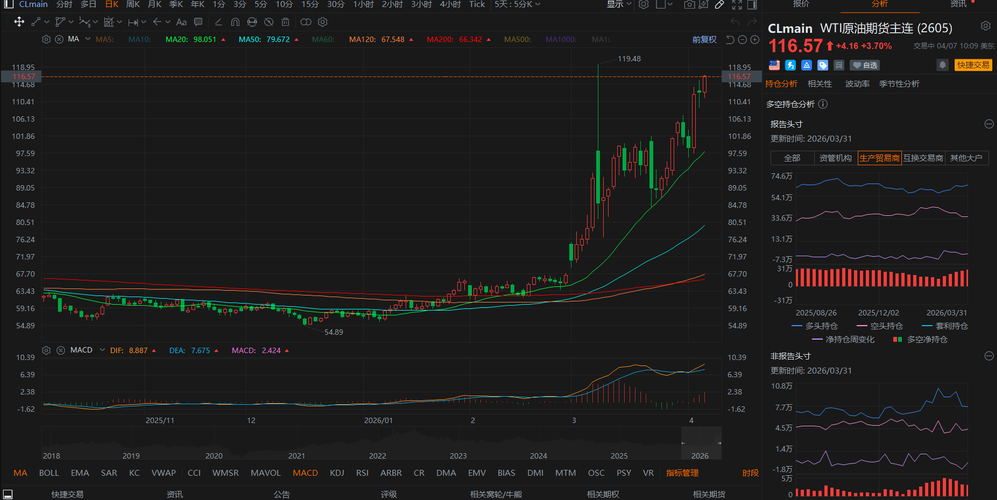
Task: Filter positions by 互换交易商
Action: 923,158
